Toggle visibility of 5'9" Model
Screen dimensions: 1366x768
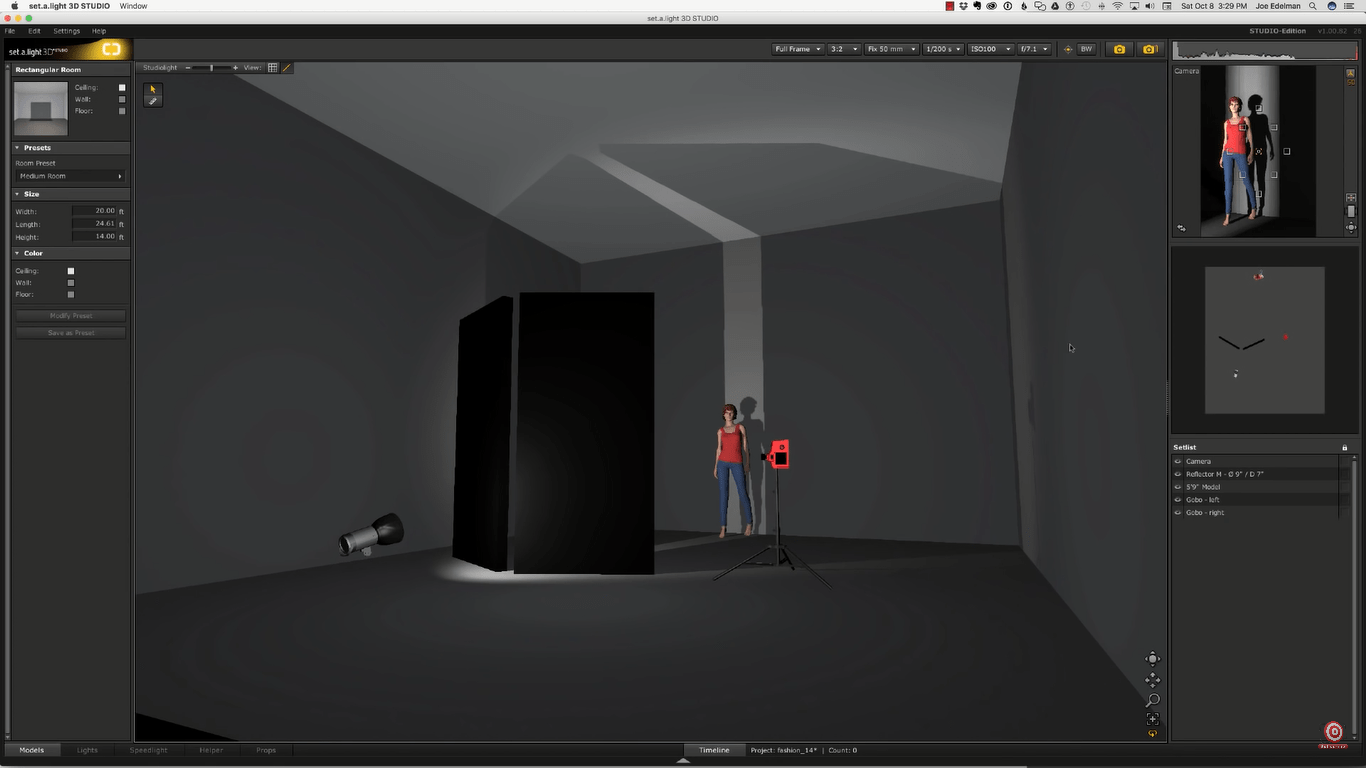click(1178, 487)
